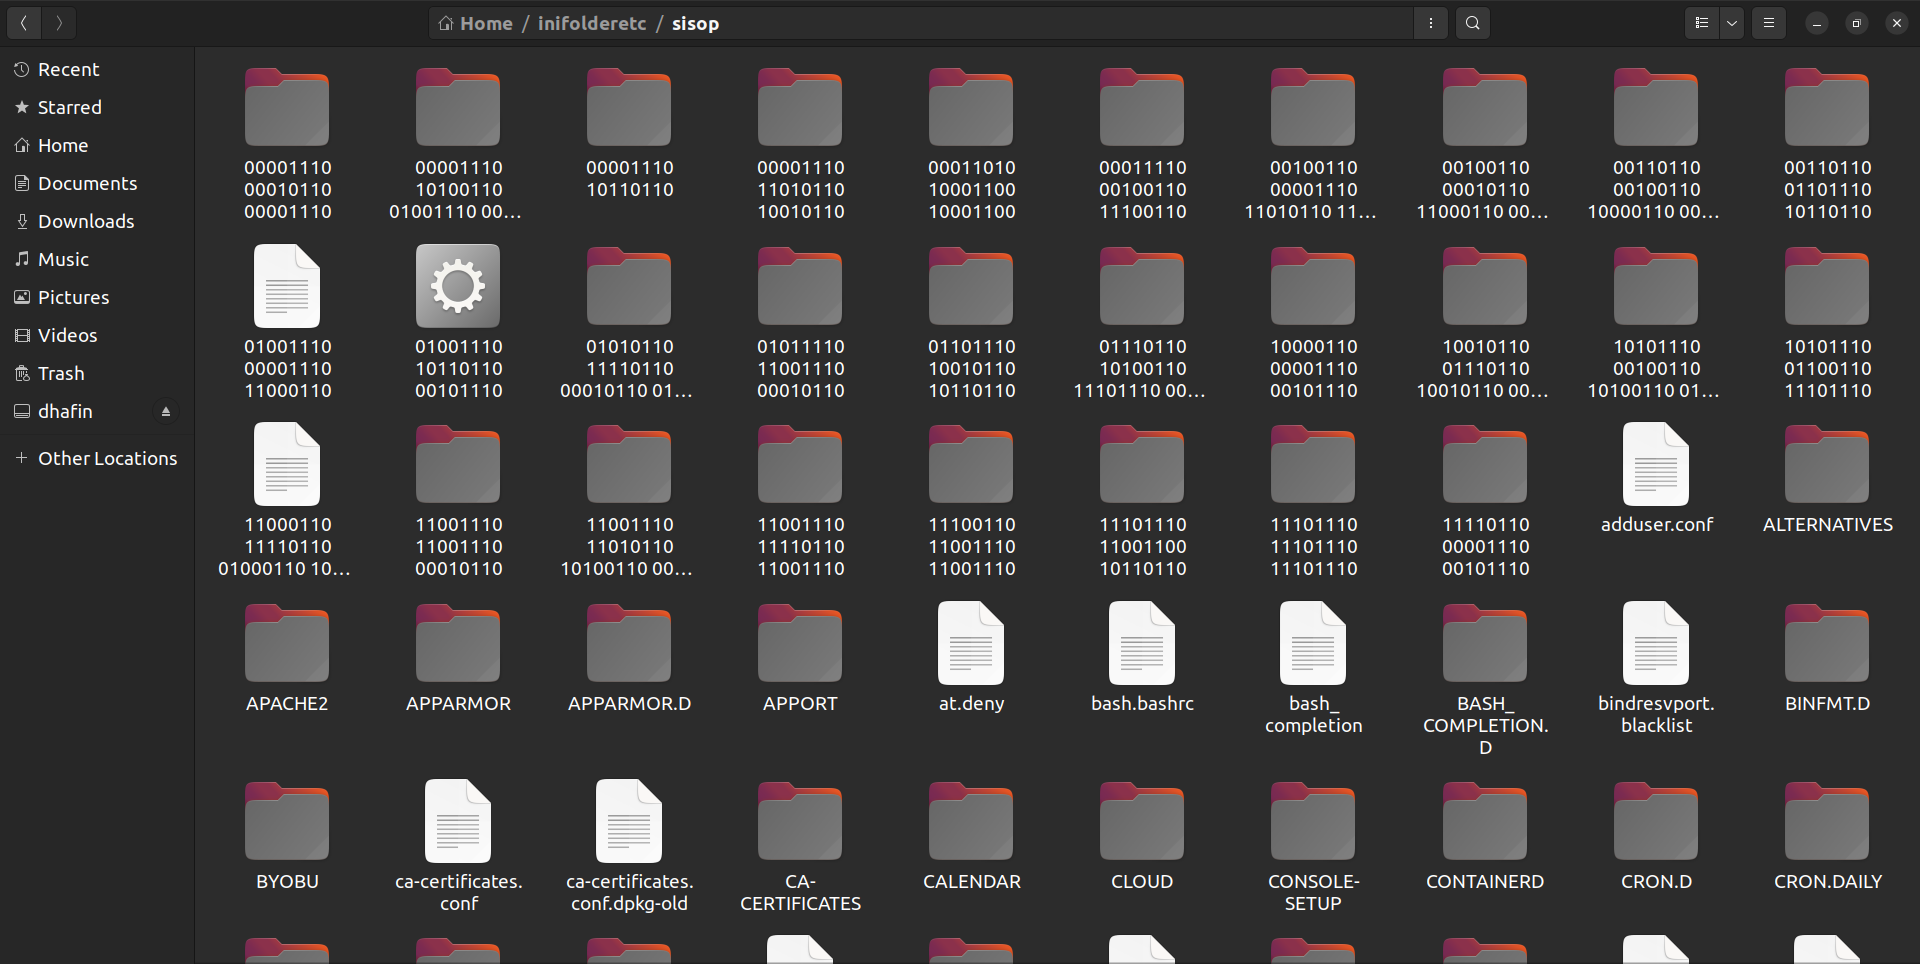Open Downloads in the sidebar
The height and width of the screenshot is (964, 1920).
(97, 221)
